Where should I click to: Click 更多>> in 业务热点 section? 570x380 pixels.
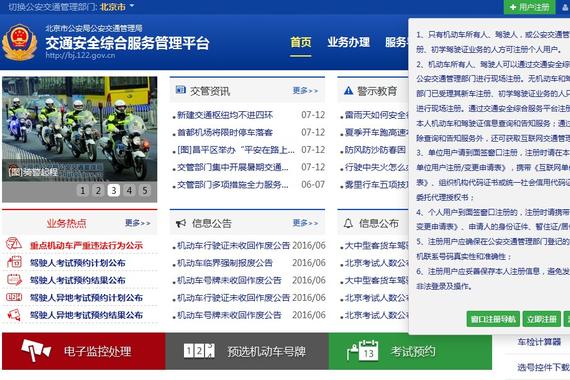click(x=137, y=223)
